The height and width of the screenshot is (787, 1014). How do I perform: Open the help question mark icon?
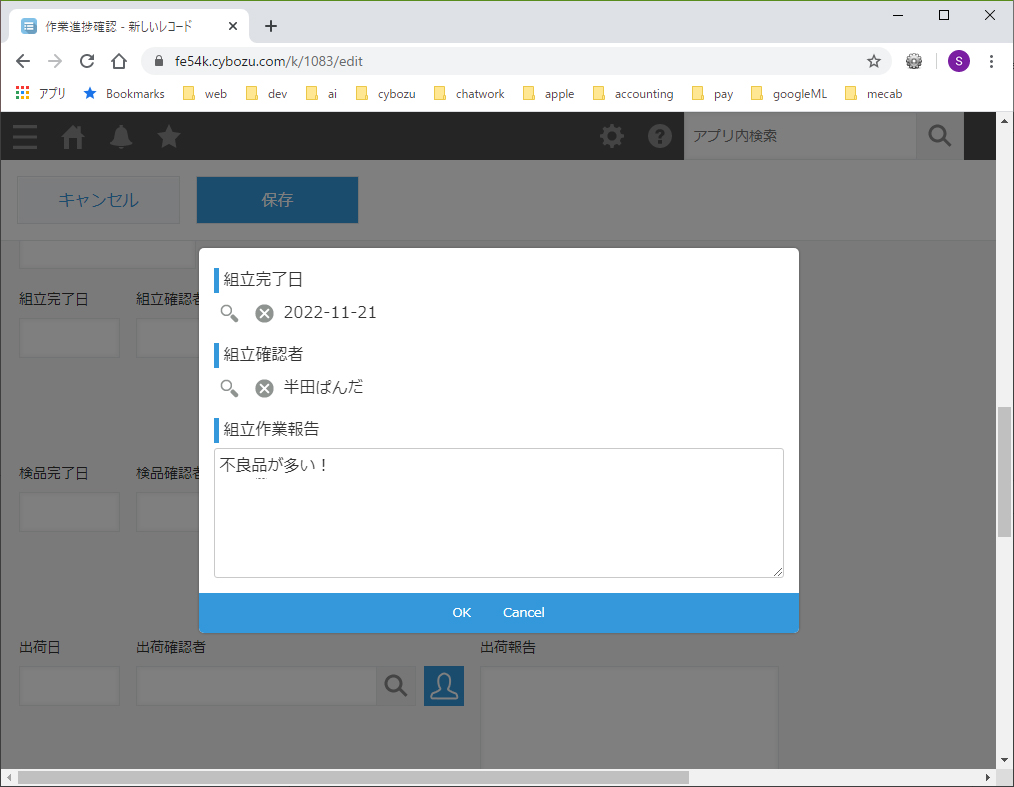tap(660, 137)
